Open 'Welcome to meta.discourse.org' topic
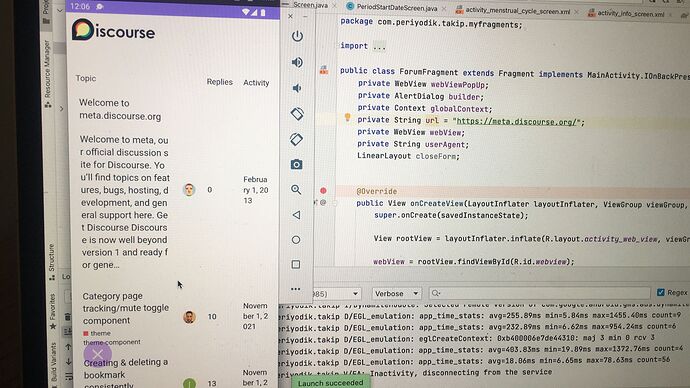The image size is (690, 388). [120, 110]
